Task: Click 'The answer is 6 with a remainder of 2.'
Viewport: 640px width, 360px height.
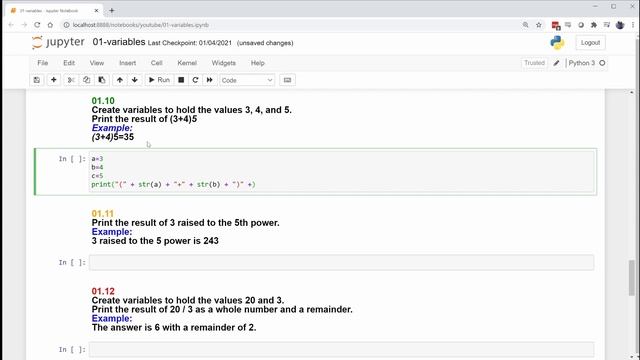Action: pos(174,327)
